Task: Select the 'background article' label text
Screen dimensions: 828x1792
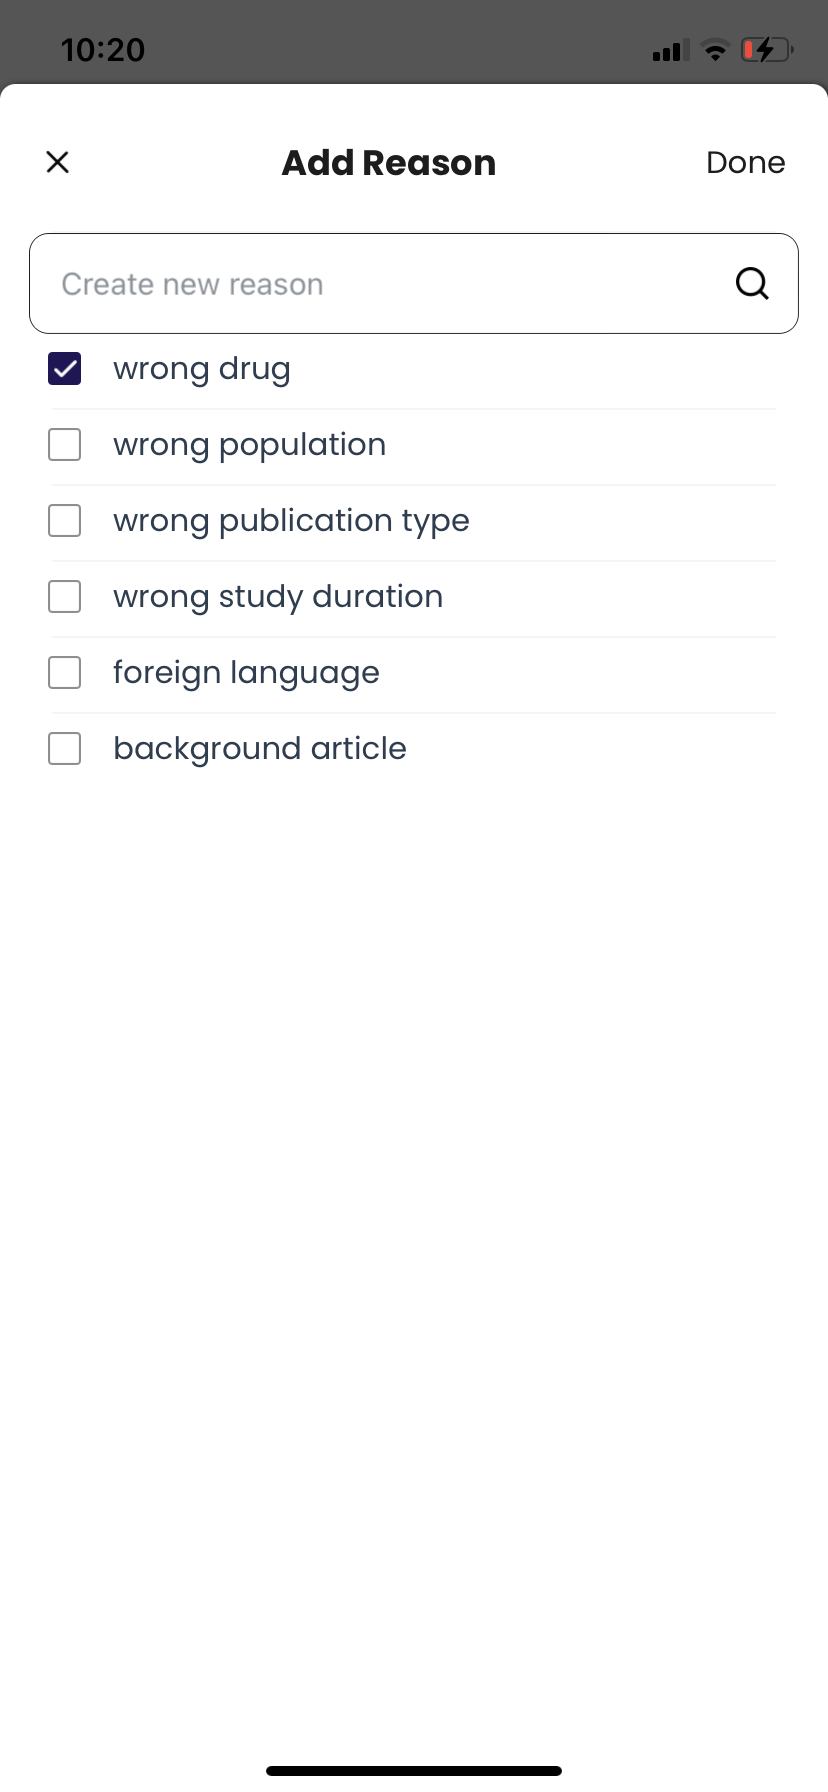Action: (260, 749)
